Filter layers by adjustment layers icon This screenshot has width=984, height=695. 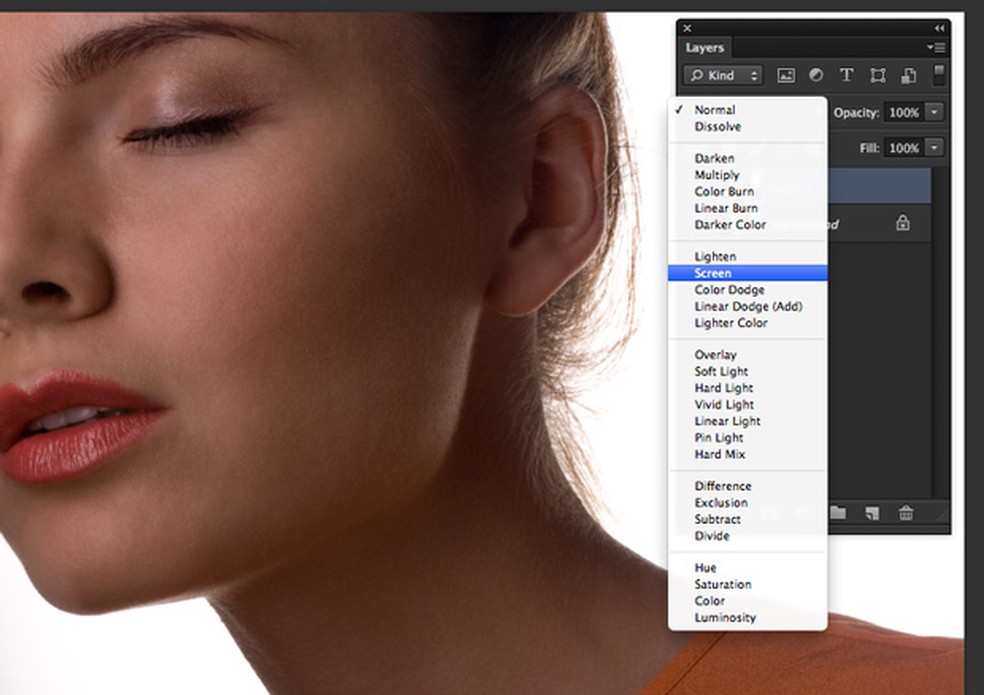pos(815,75)
